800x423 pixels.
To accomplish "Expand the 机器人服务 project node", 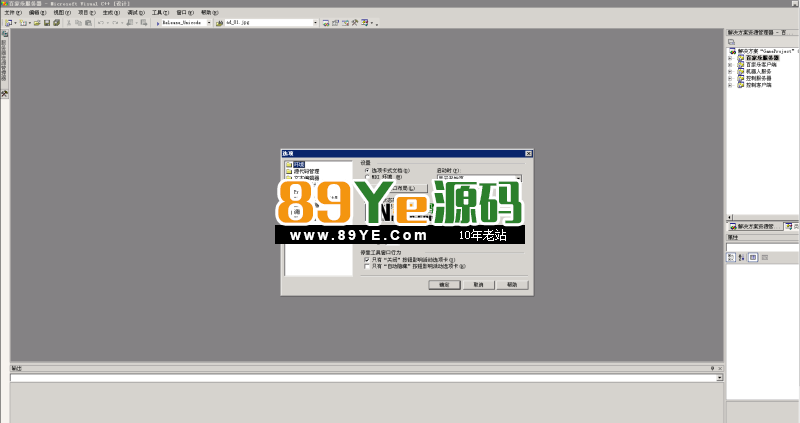I will 730,71.
